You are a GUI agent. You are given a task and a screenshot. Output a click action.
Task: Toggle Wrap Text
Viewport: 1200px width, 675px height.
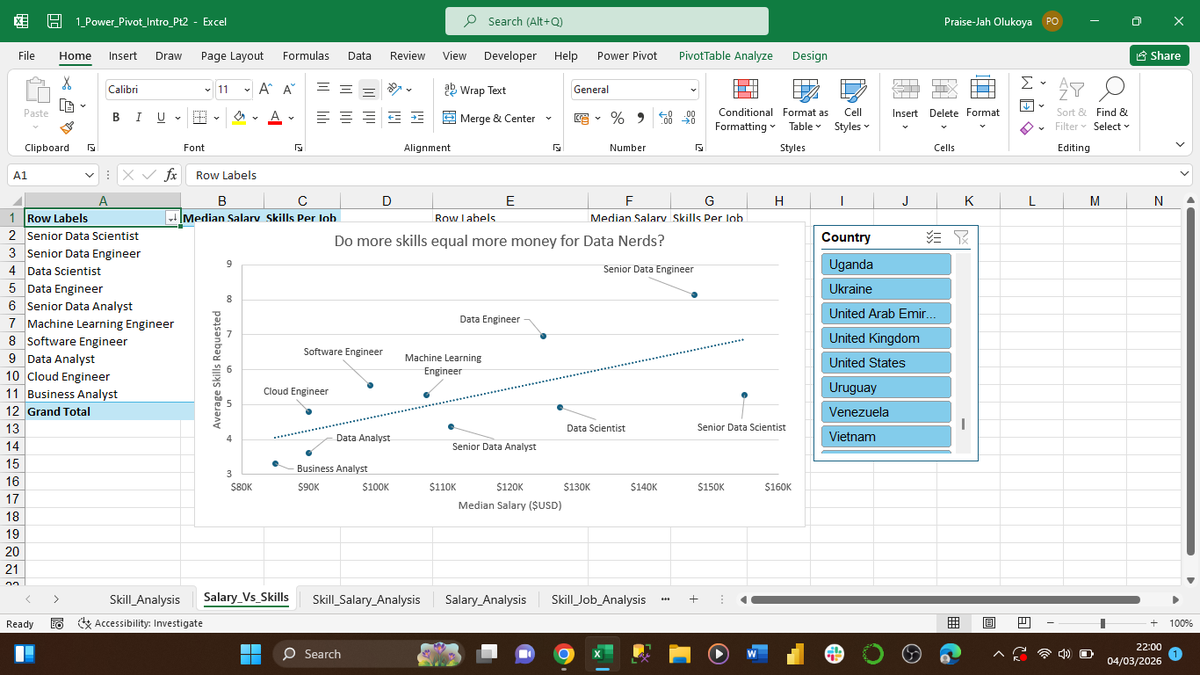point(474,90)
